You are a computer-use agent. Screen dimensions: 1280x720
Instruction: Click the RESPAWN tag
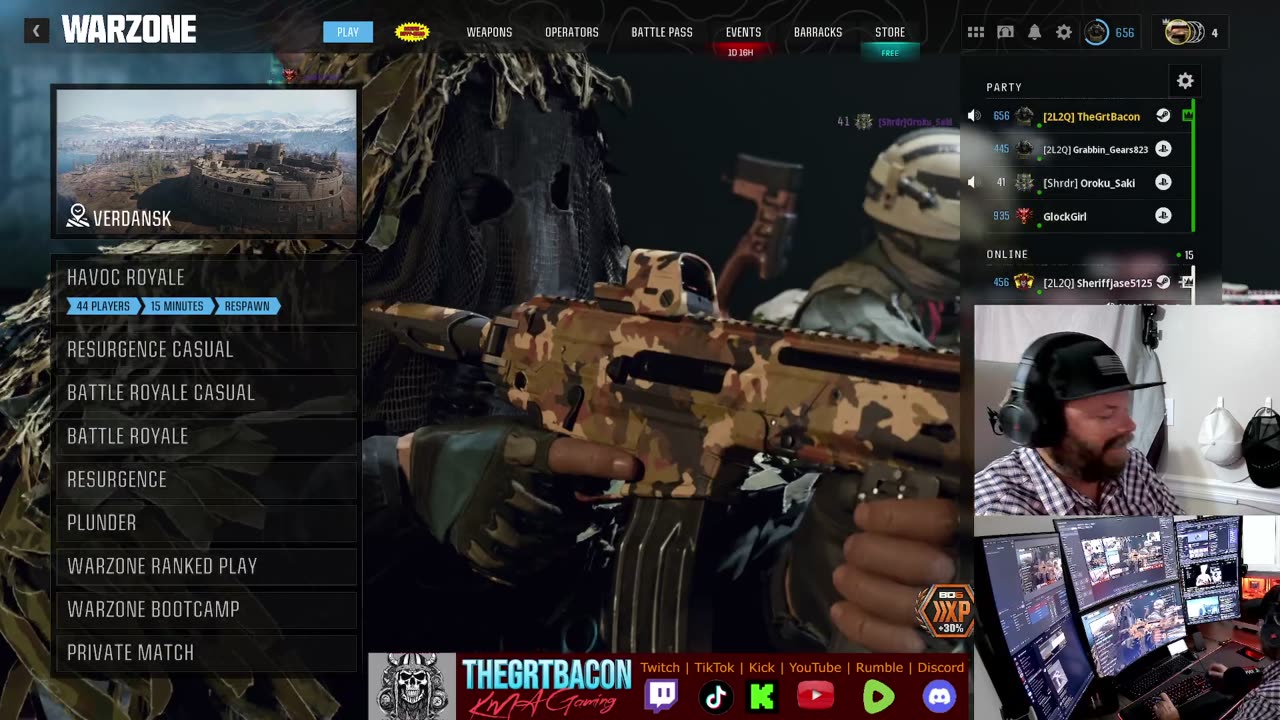[247, 306]
